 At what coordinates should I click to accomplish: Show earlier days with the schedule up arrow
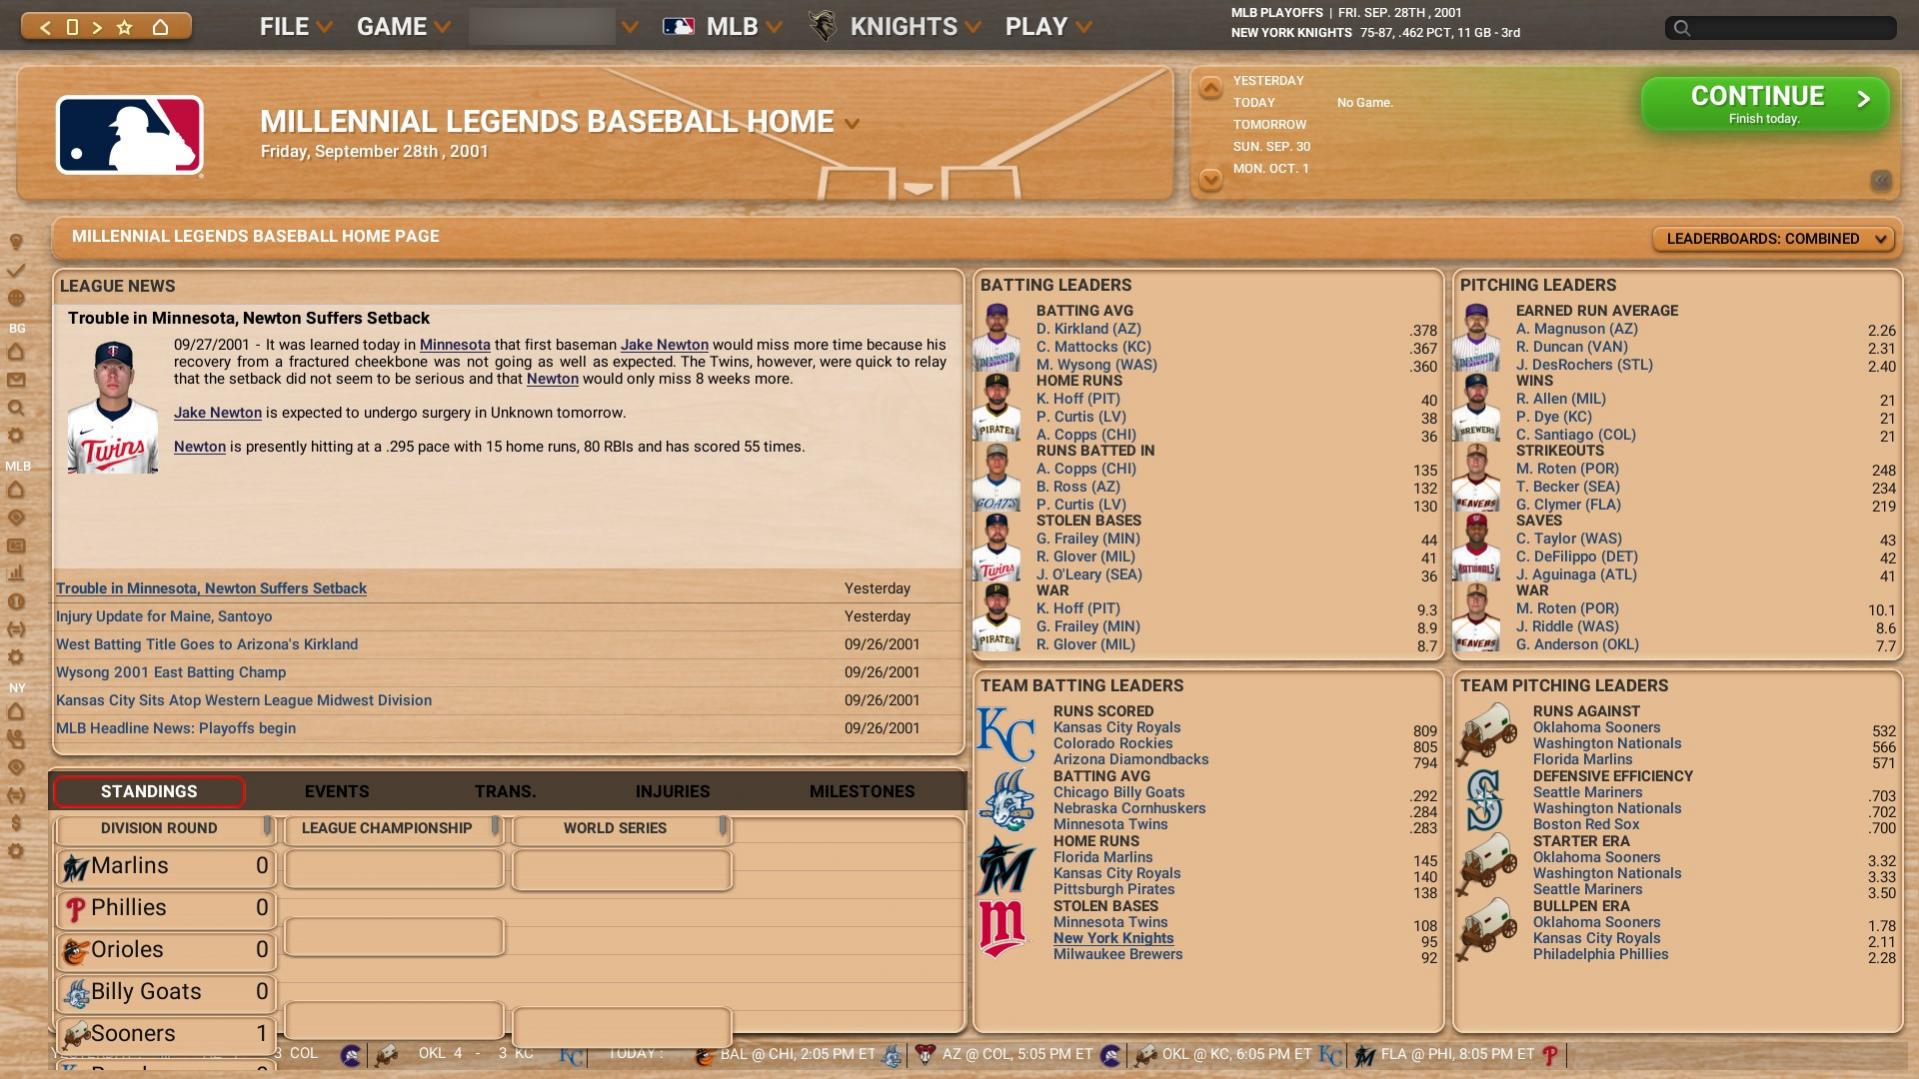[1210, 88]
